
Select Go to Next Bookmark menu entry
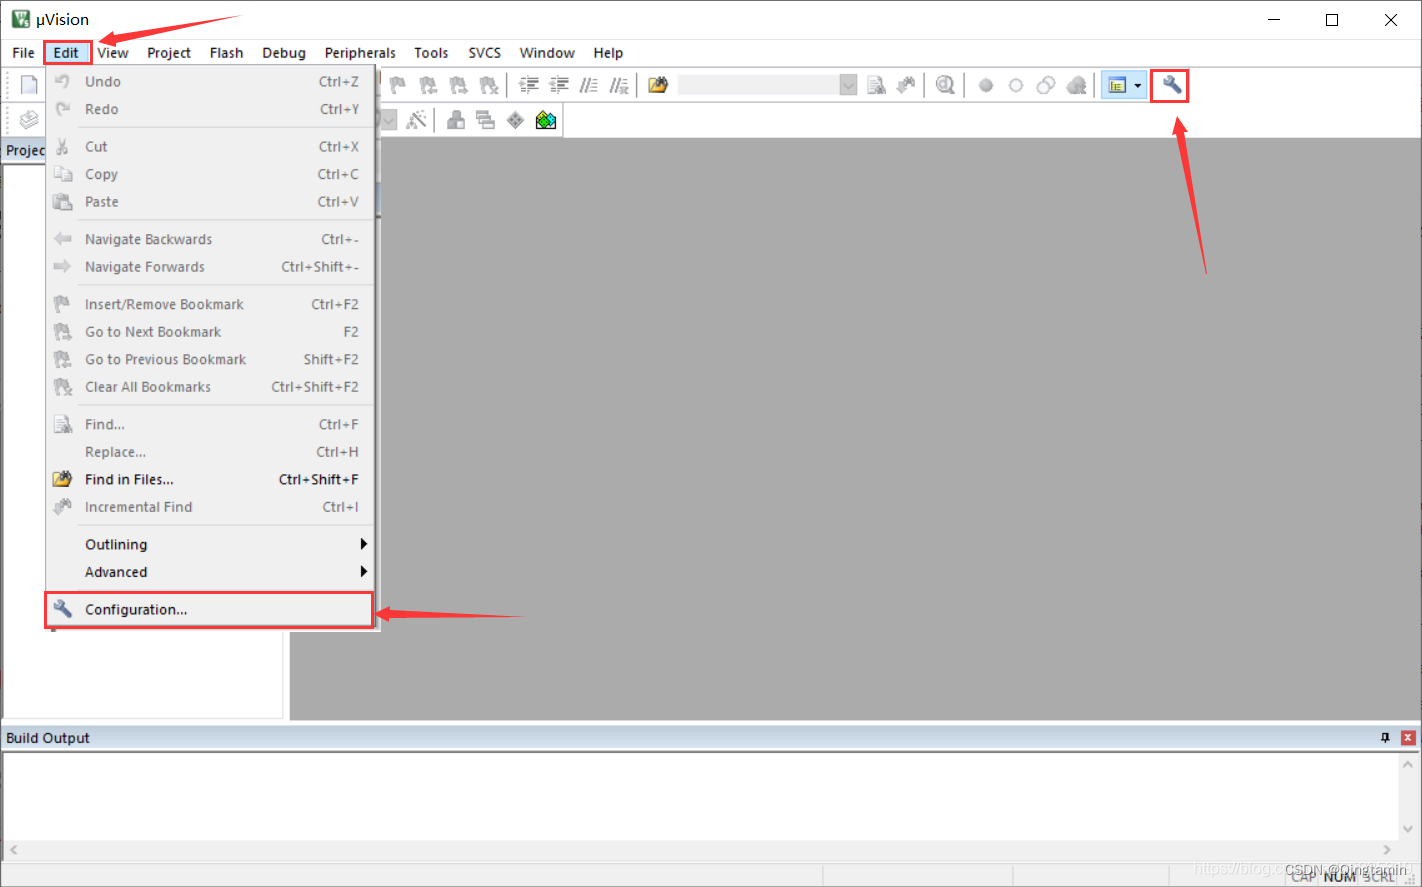point(210,332)
